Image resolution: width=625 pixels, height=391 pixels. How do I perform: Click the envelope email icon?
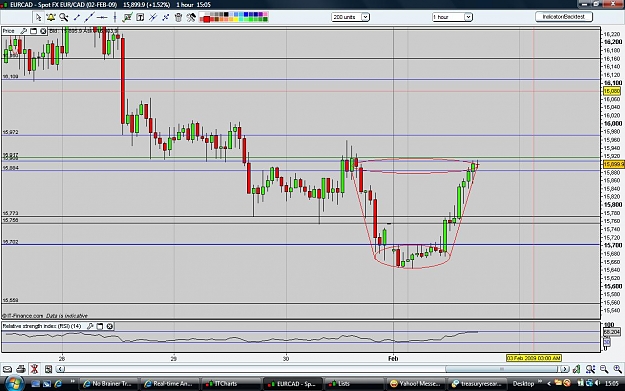tap(8, 369)
